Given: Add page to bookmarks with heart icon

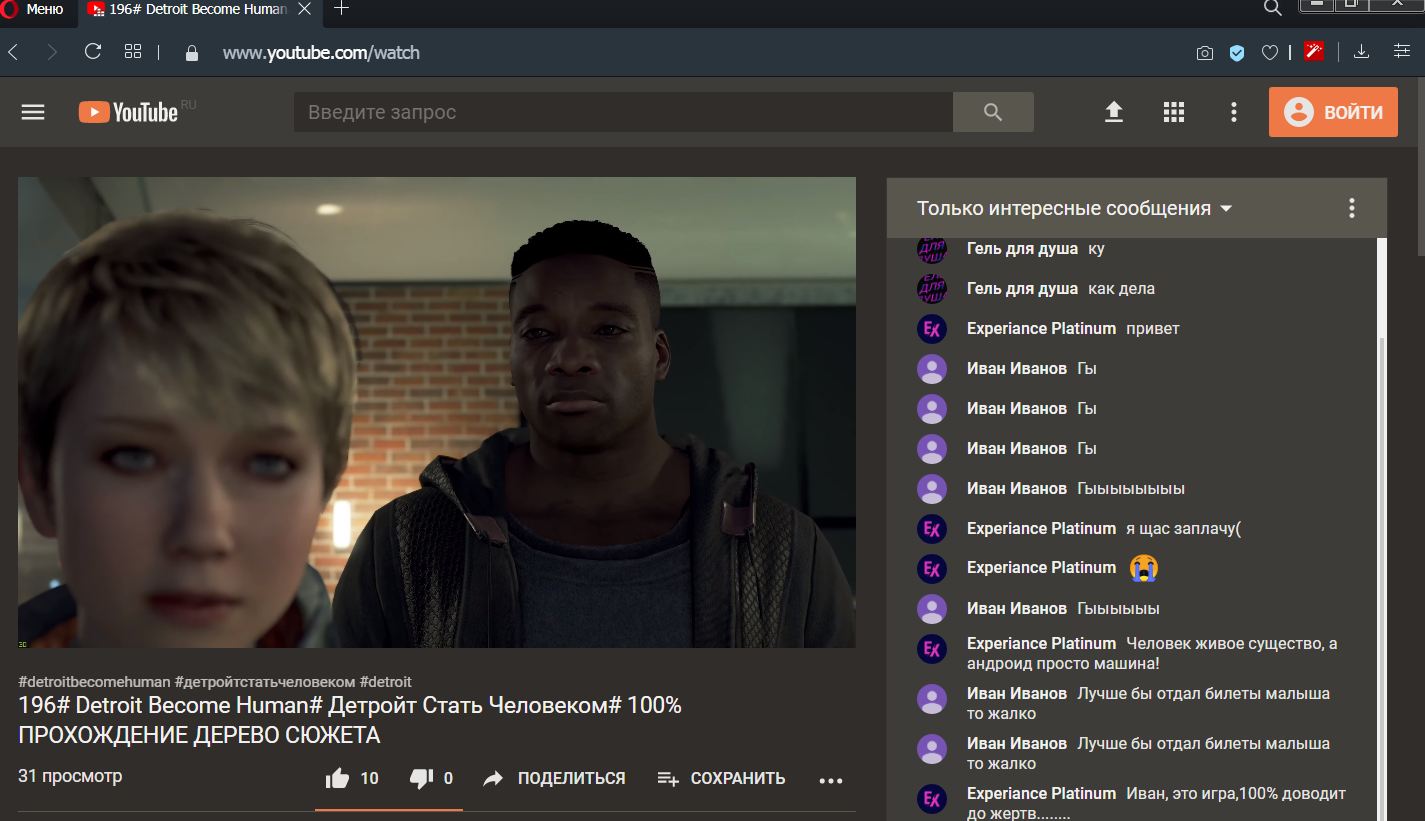Looking at the screenshot, I should pos(1269,53).
